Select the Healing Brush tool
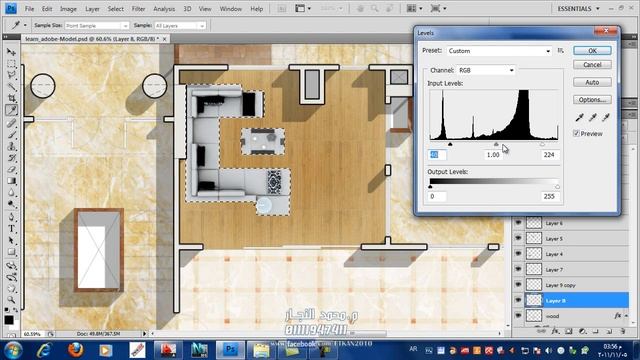The height and width of the screenshot is (360, 640). pos(11,122)
